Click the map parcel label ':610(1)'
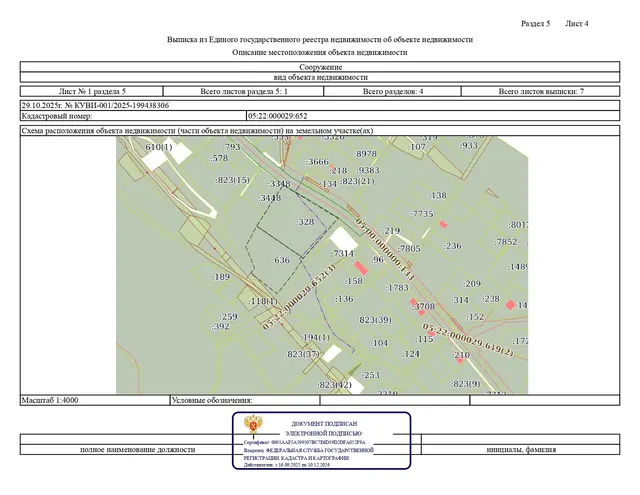This screenshot has width=640, height=495. [158, 147]
